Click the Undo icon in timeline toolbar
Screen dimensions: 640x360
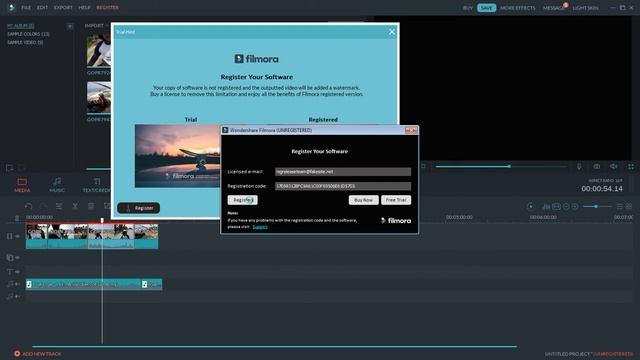[x=28, y=206]
